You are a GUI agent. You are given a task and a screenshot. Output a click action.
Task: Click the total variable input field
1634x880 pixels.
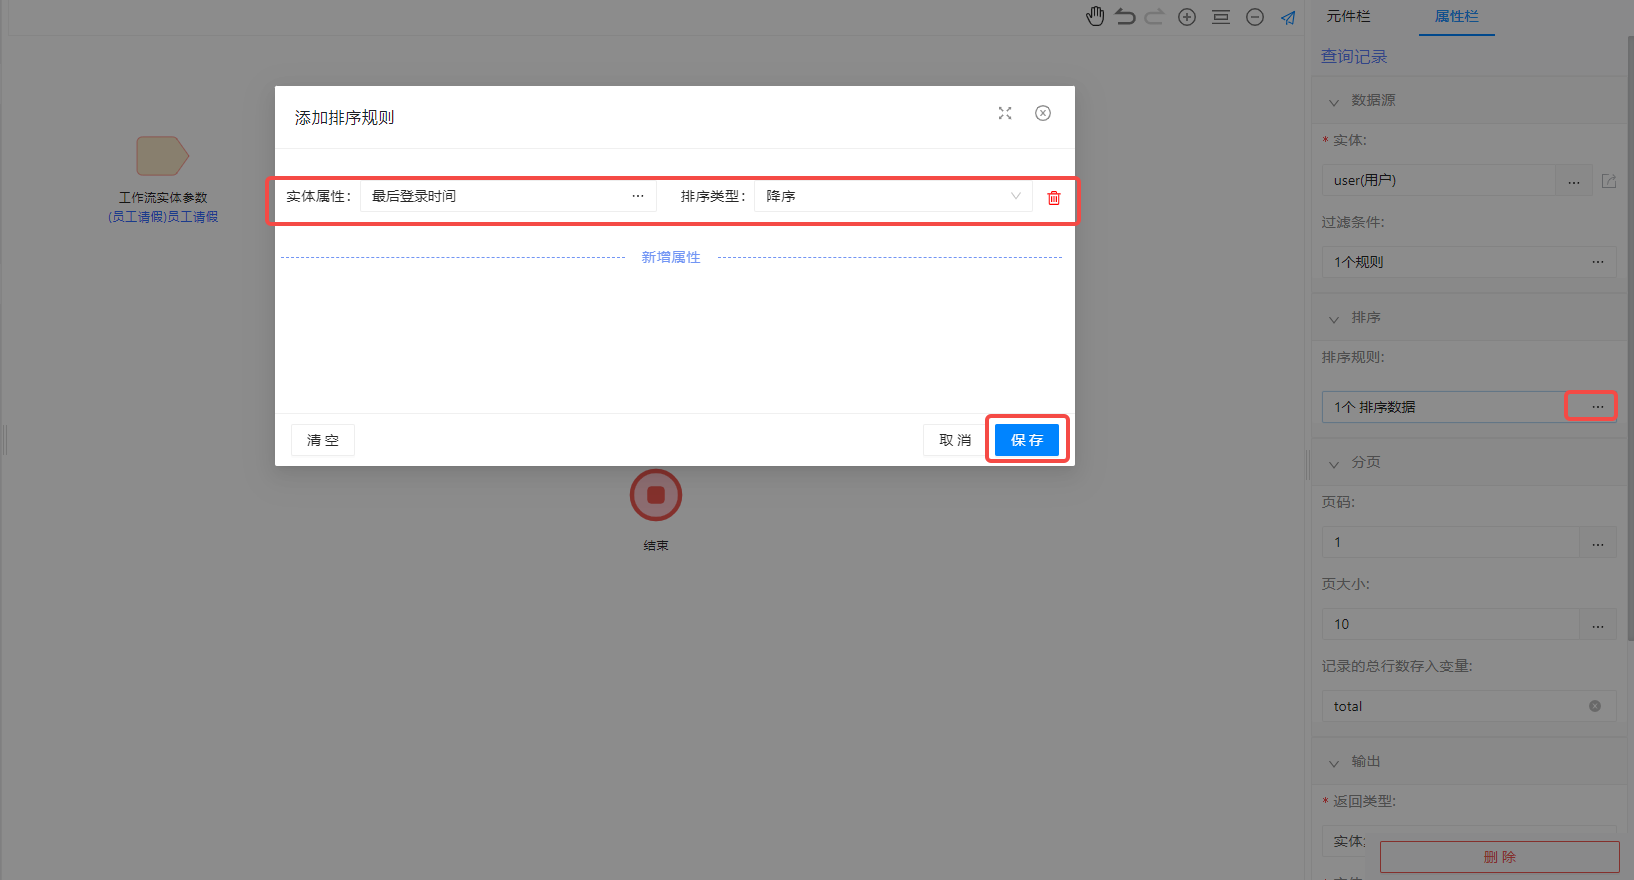(1469, 706)
